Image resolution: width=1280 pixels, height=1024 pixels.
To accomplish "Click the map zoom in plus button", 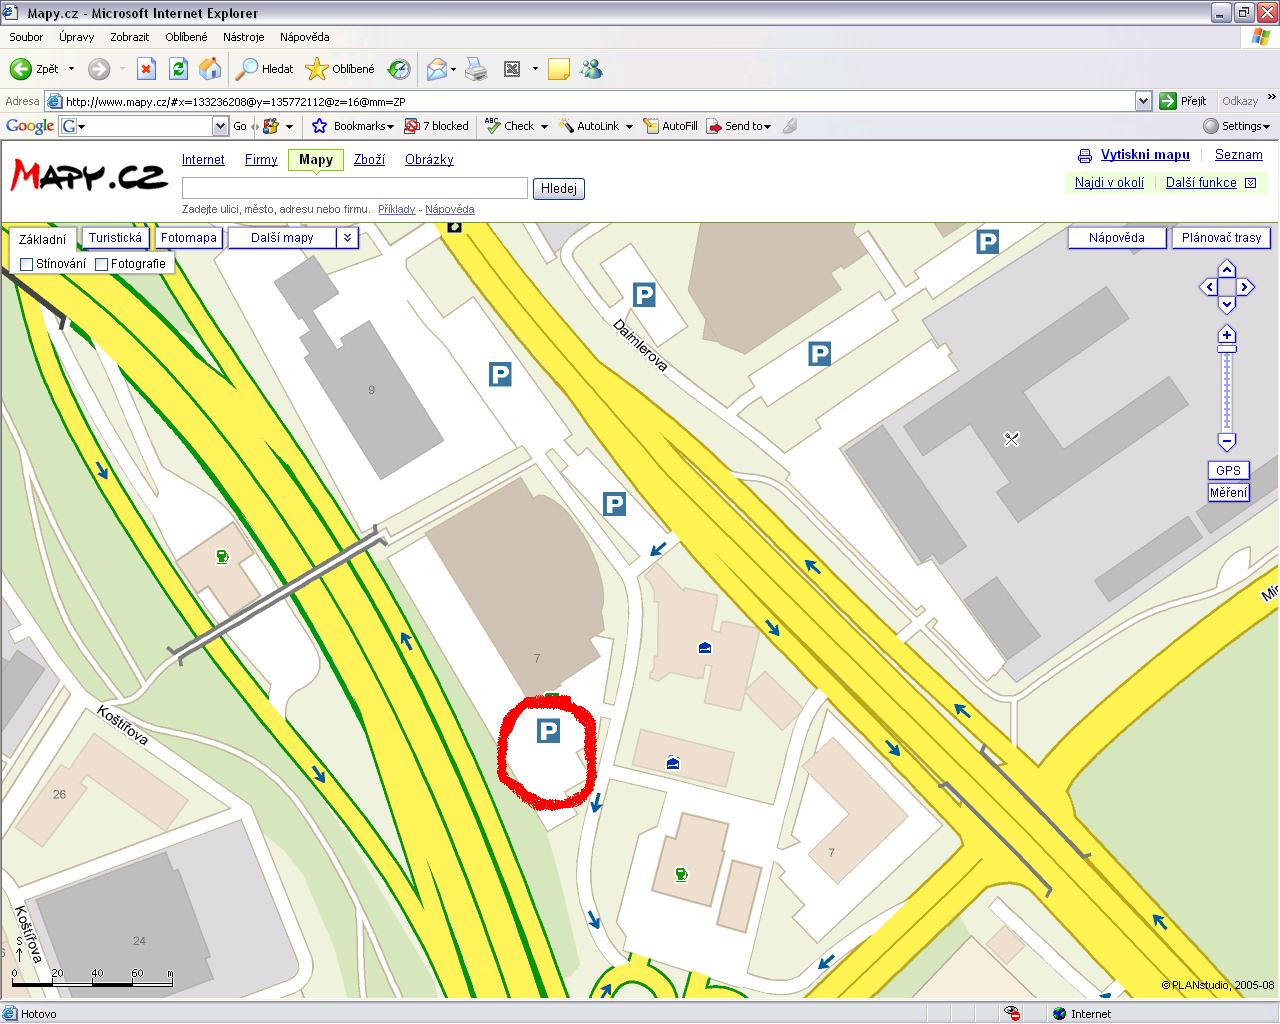I will 1227,335.
